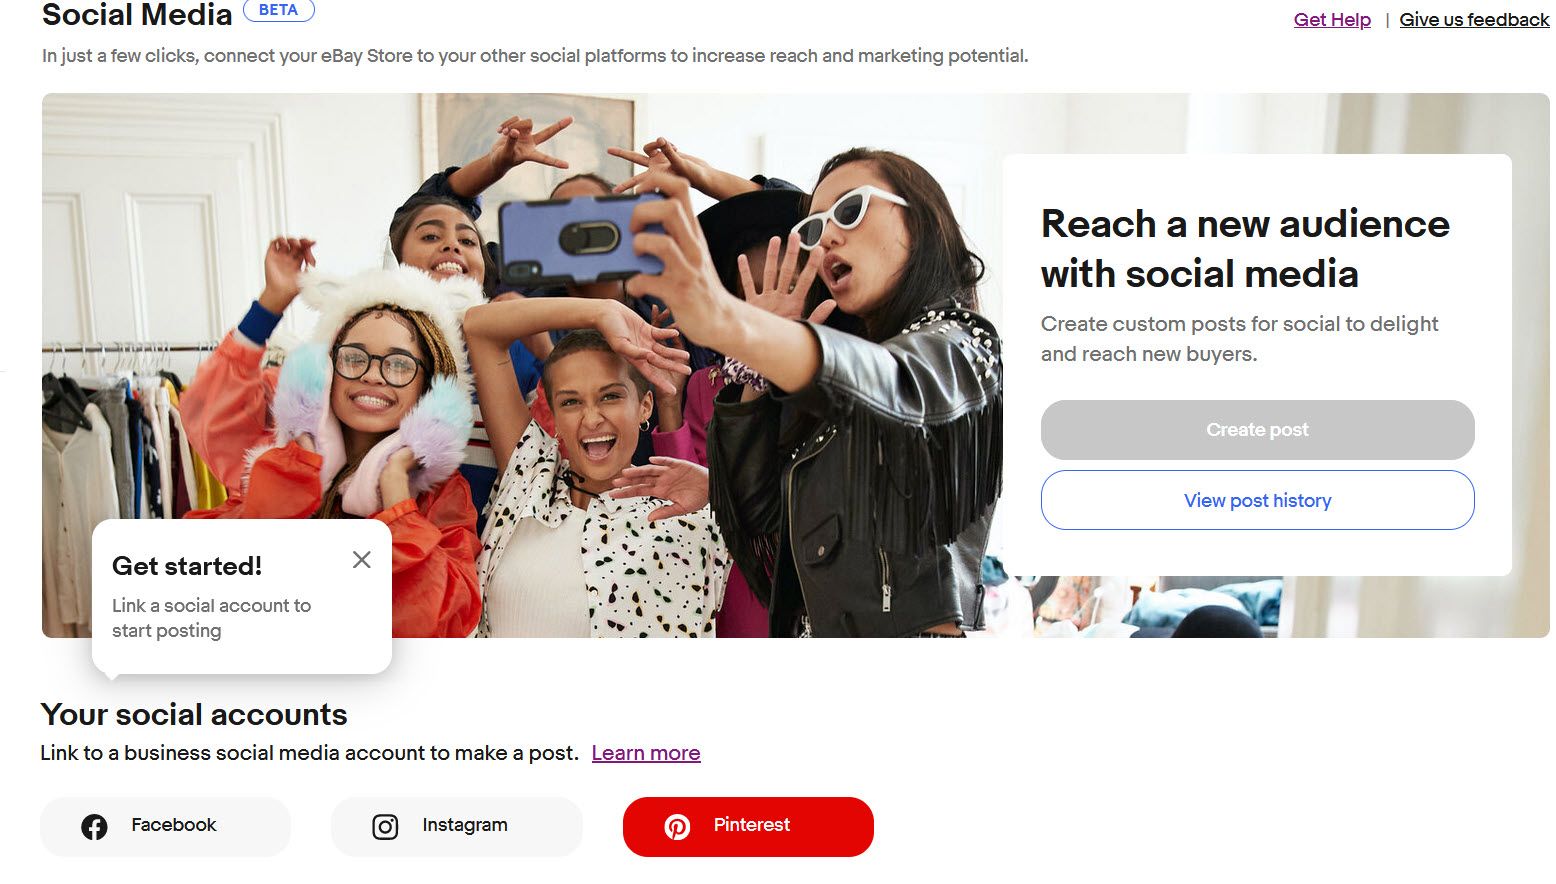The height and width of the screenshot is (884, 1556).
Task: Click the Reach a new audience heading
Action: 1245,249
